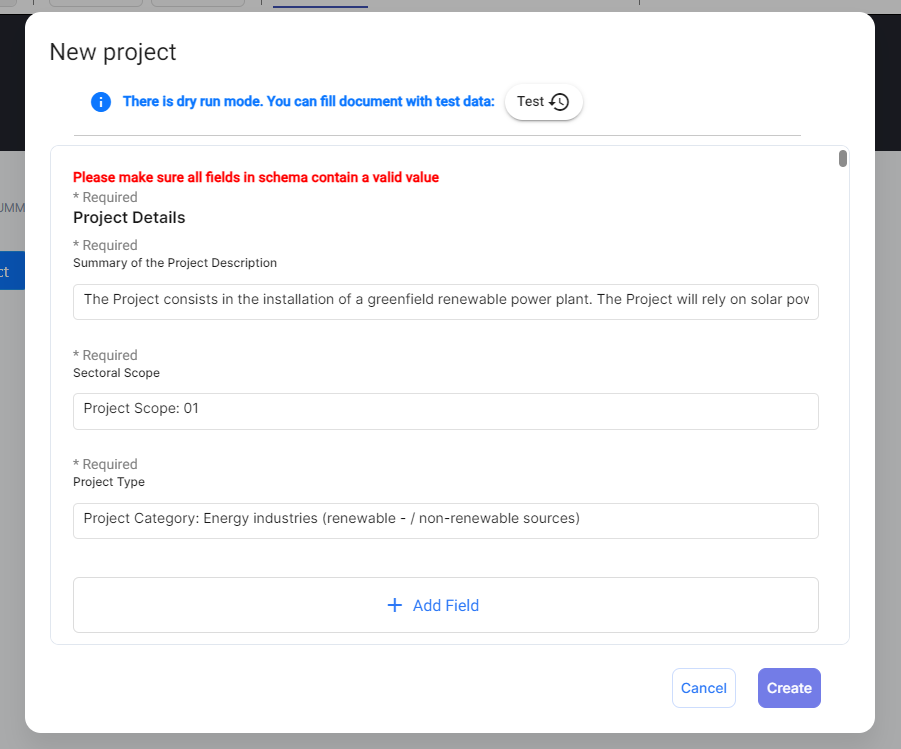Click the history clock icon on Test button
The height and width of the screenshot is (749, 901).
coord(559,102)
